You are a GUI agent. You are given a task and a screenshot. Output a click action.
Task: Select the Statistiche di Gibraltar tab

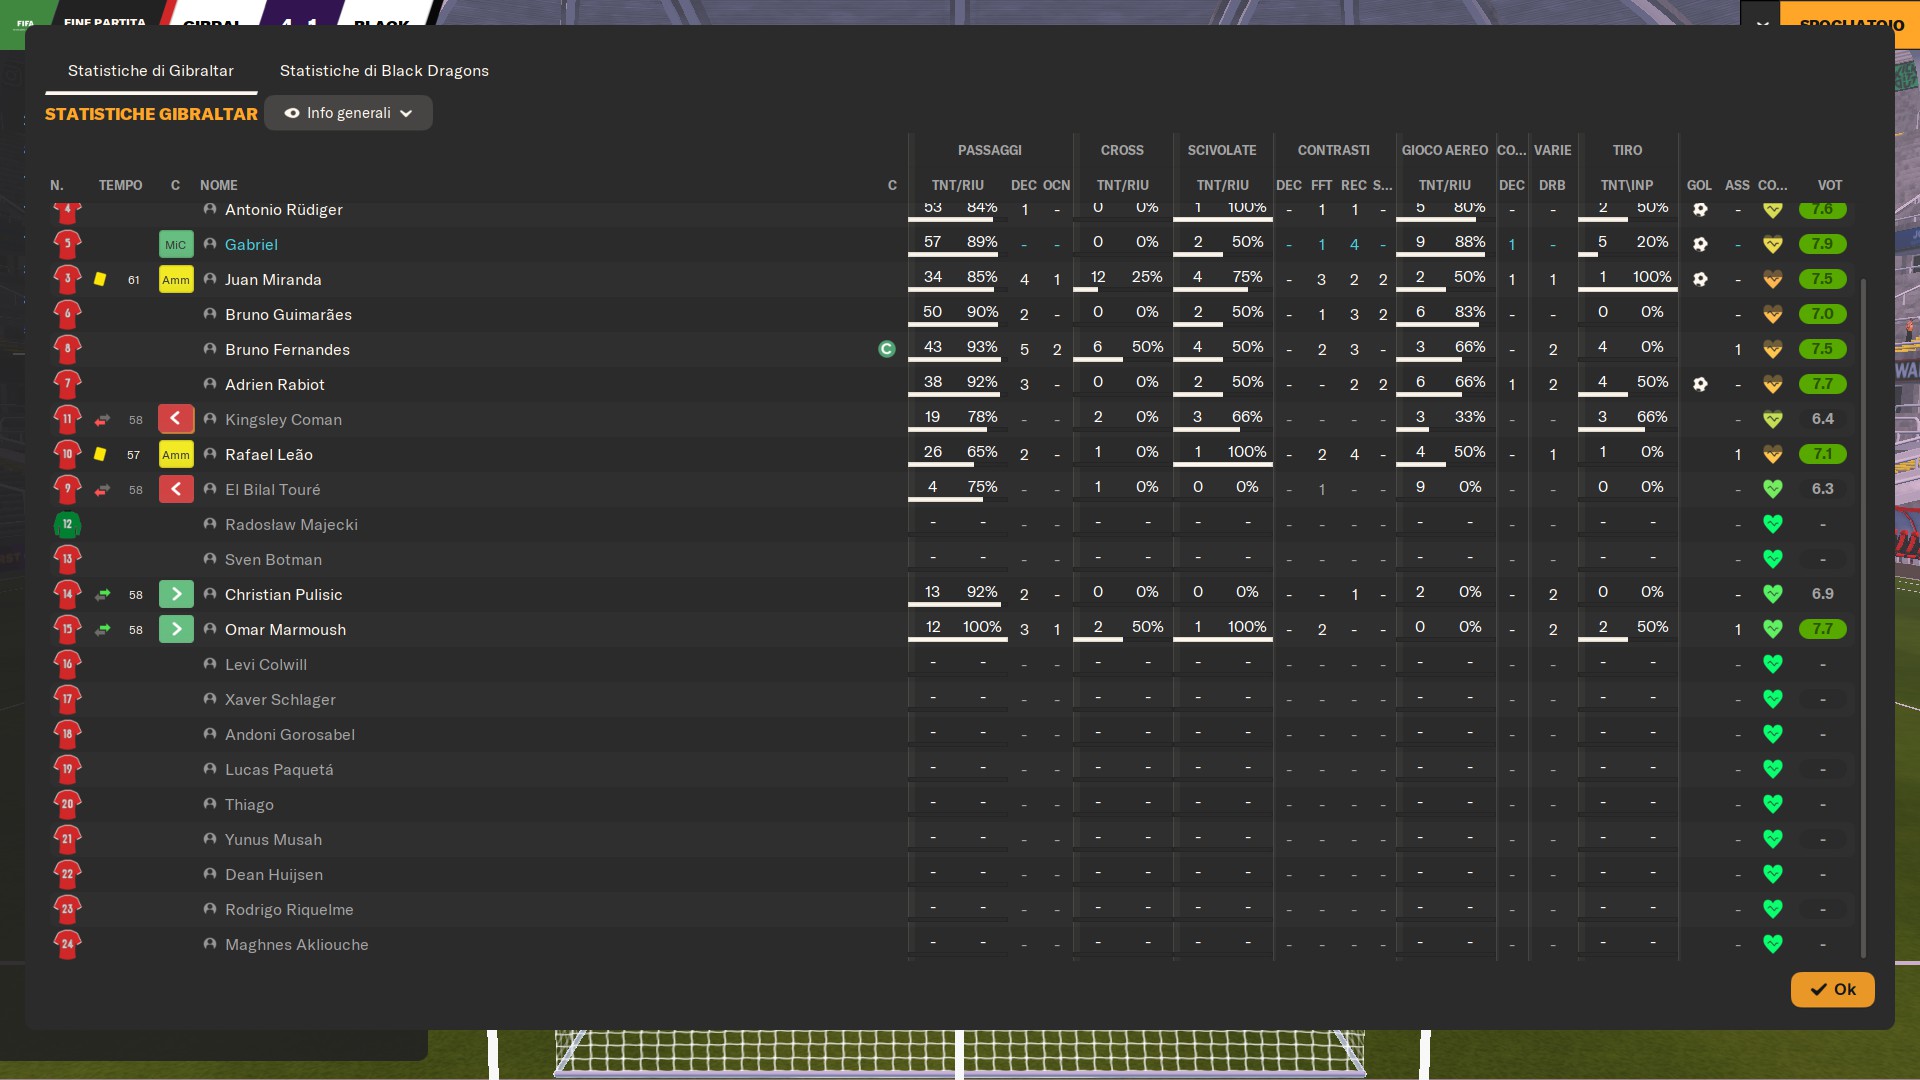pos(151,70)
